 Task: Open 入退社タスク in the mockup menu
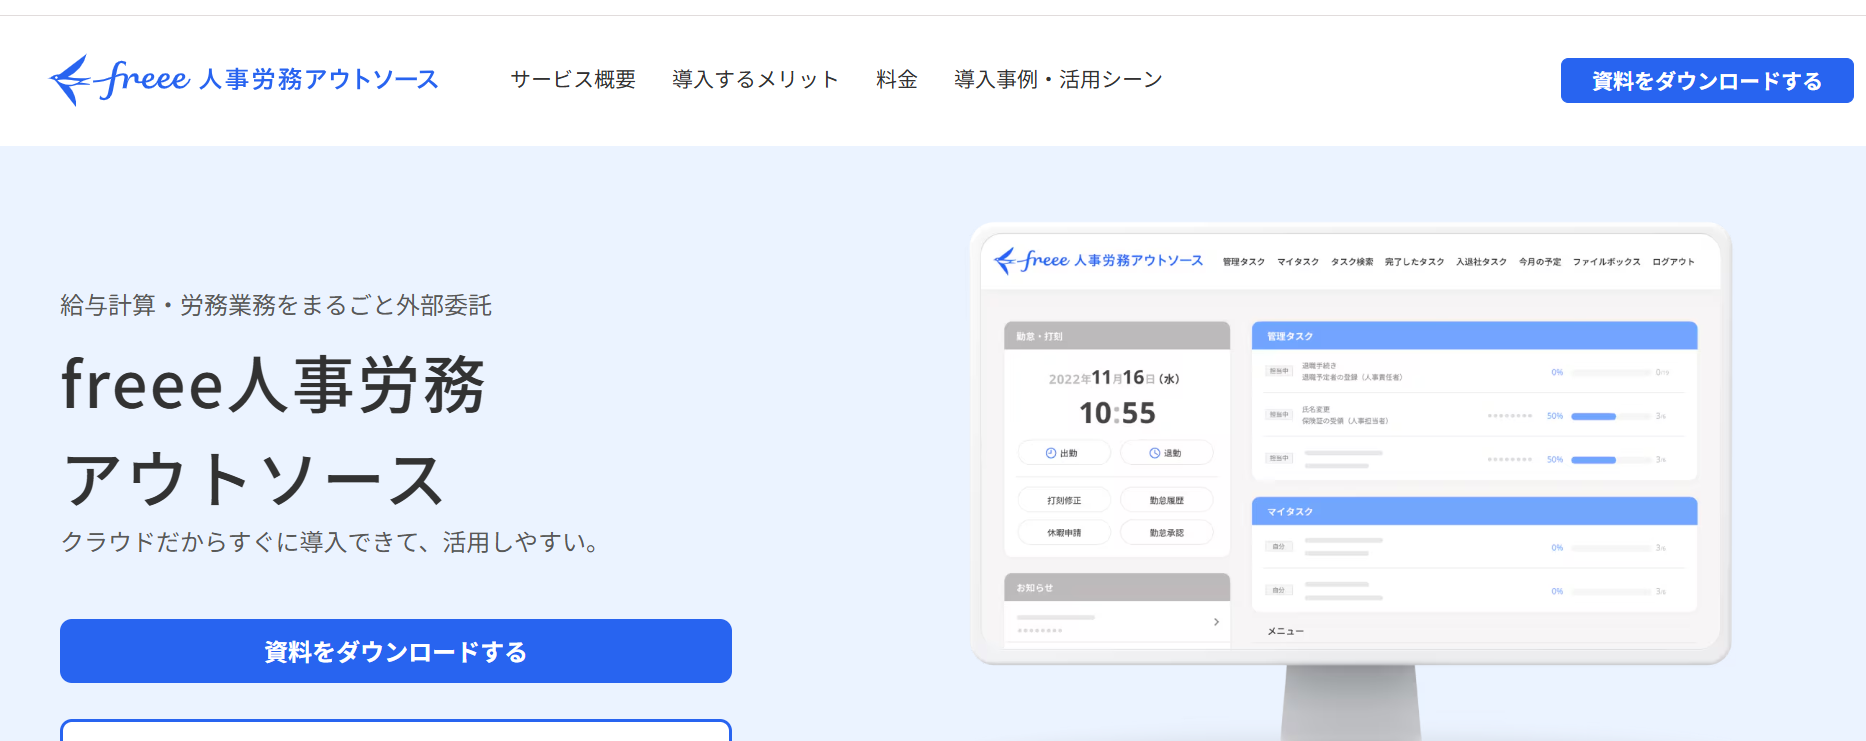coord(1481,262)
